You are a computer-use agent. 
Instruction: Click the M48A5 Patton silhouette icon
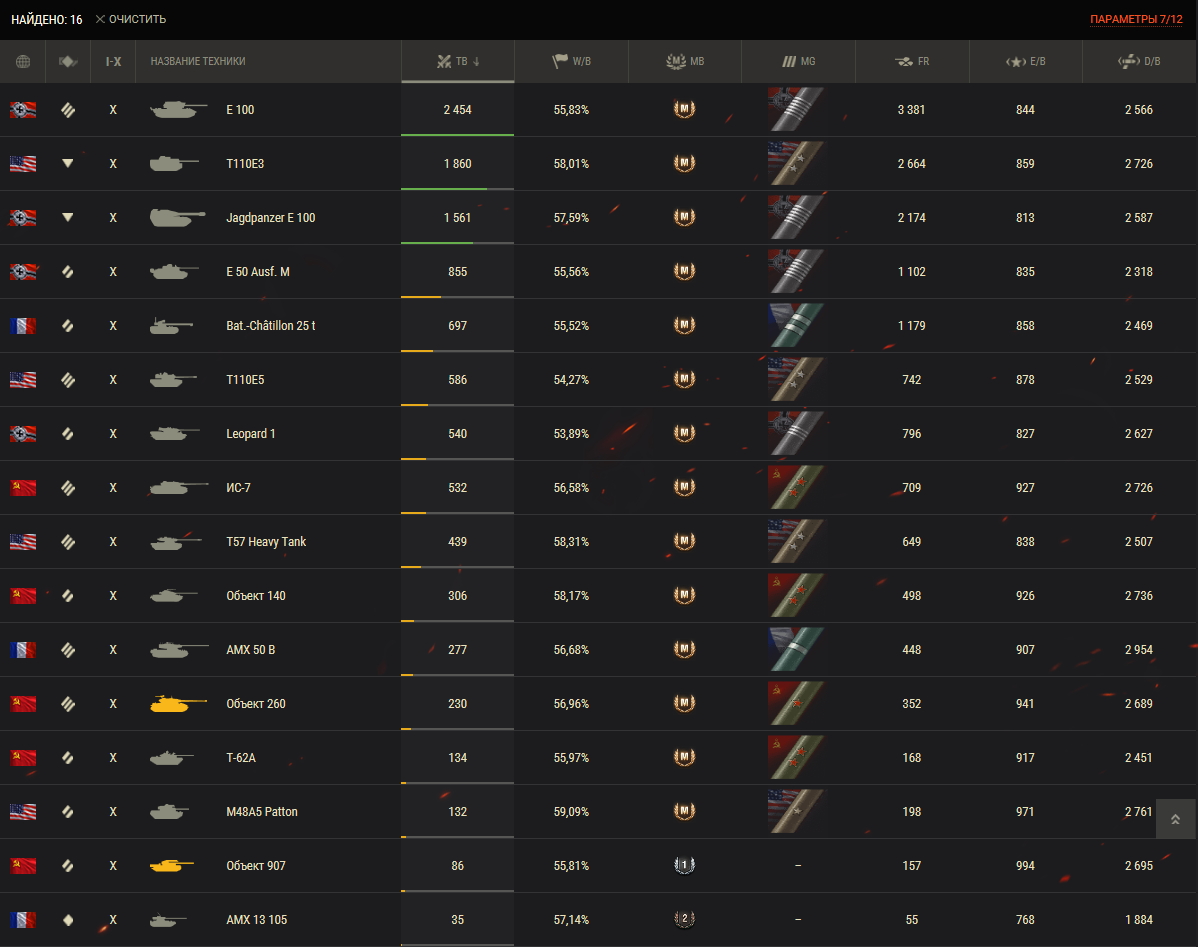(x=170, y=812)
